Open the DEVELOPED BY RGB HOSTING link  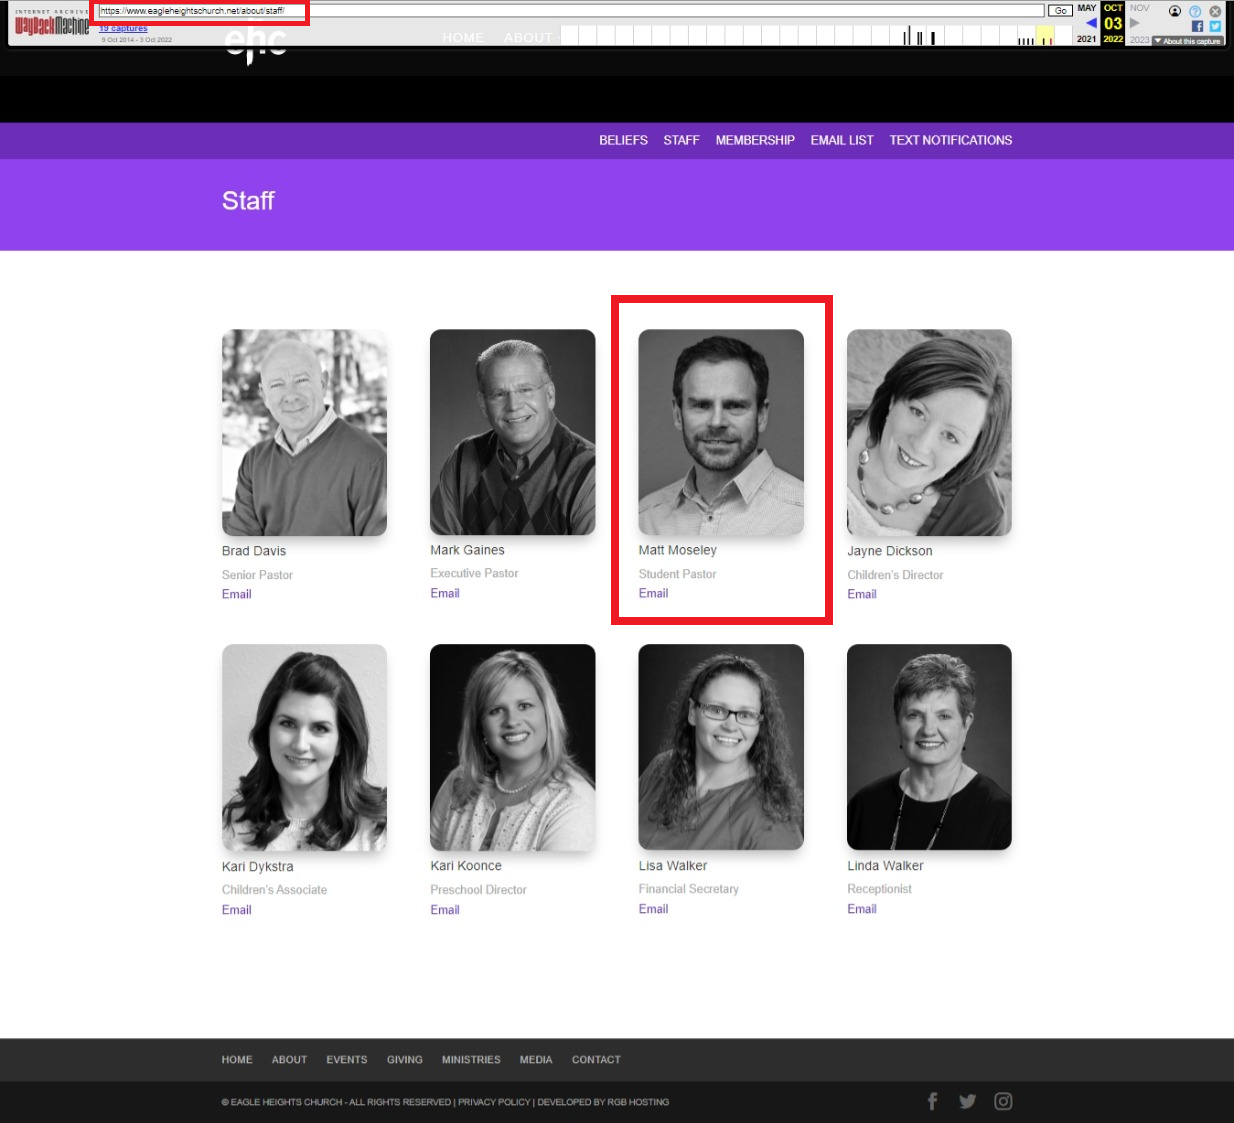[603, 1102]
